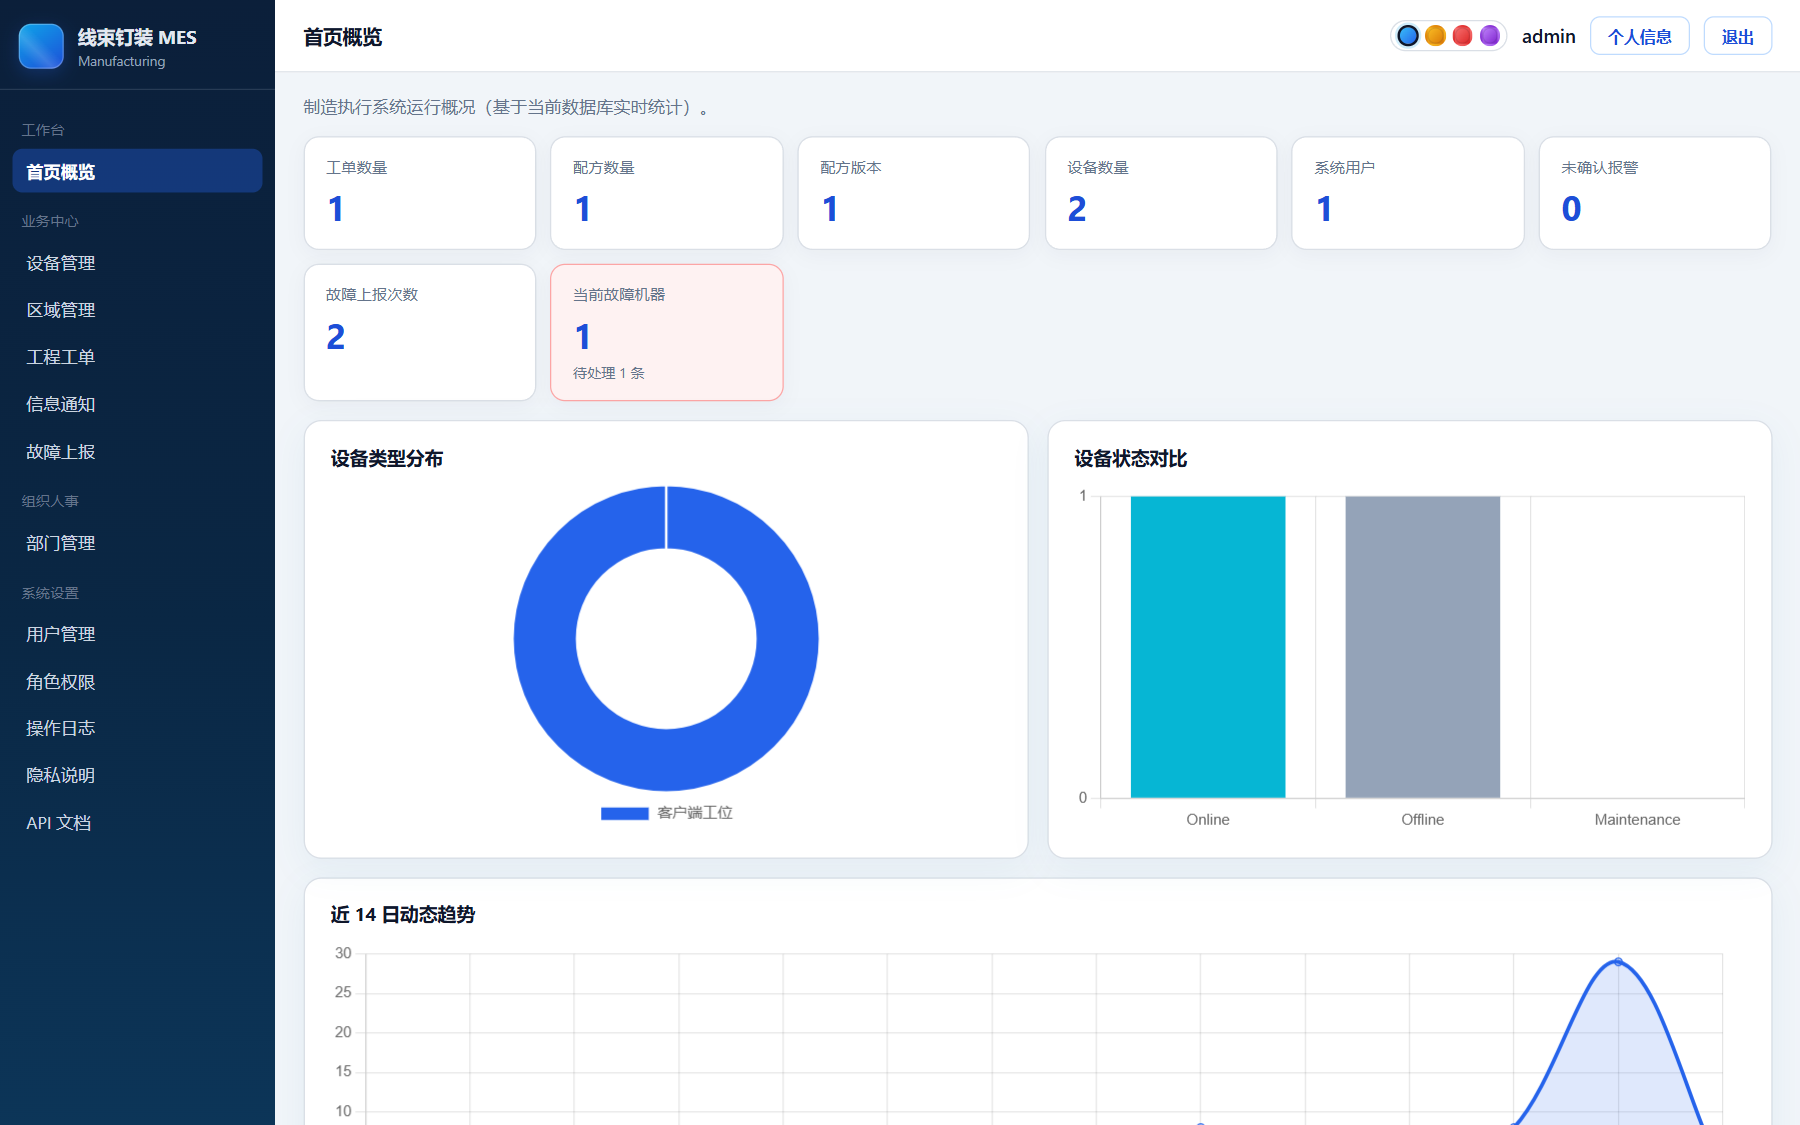Click the 设备状态对比 chart title

point(1131,459)
